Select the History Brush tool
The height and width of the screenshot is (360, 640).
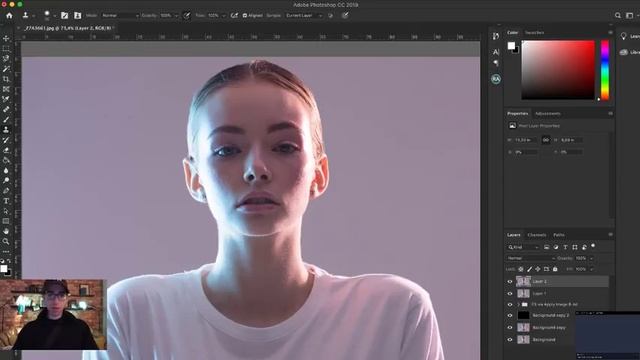click(x=6, y=140)
